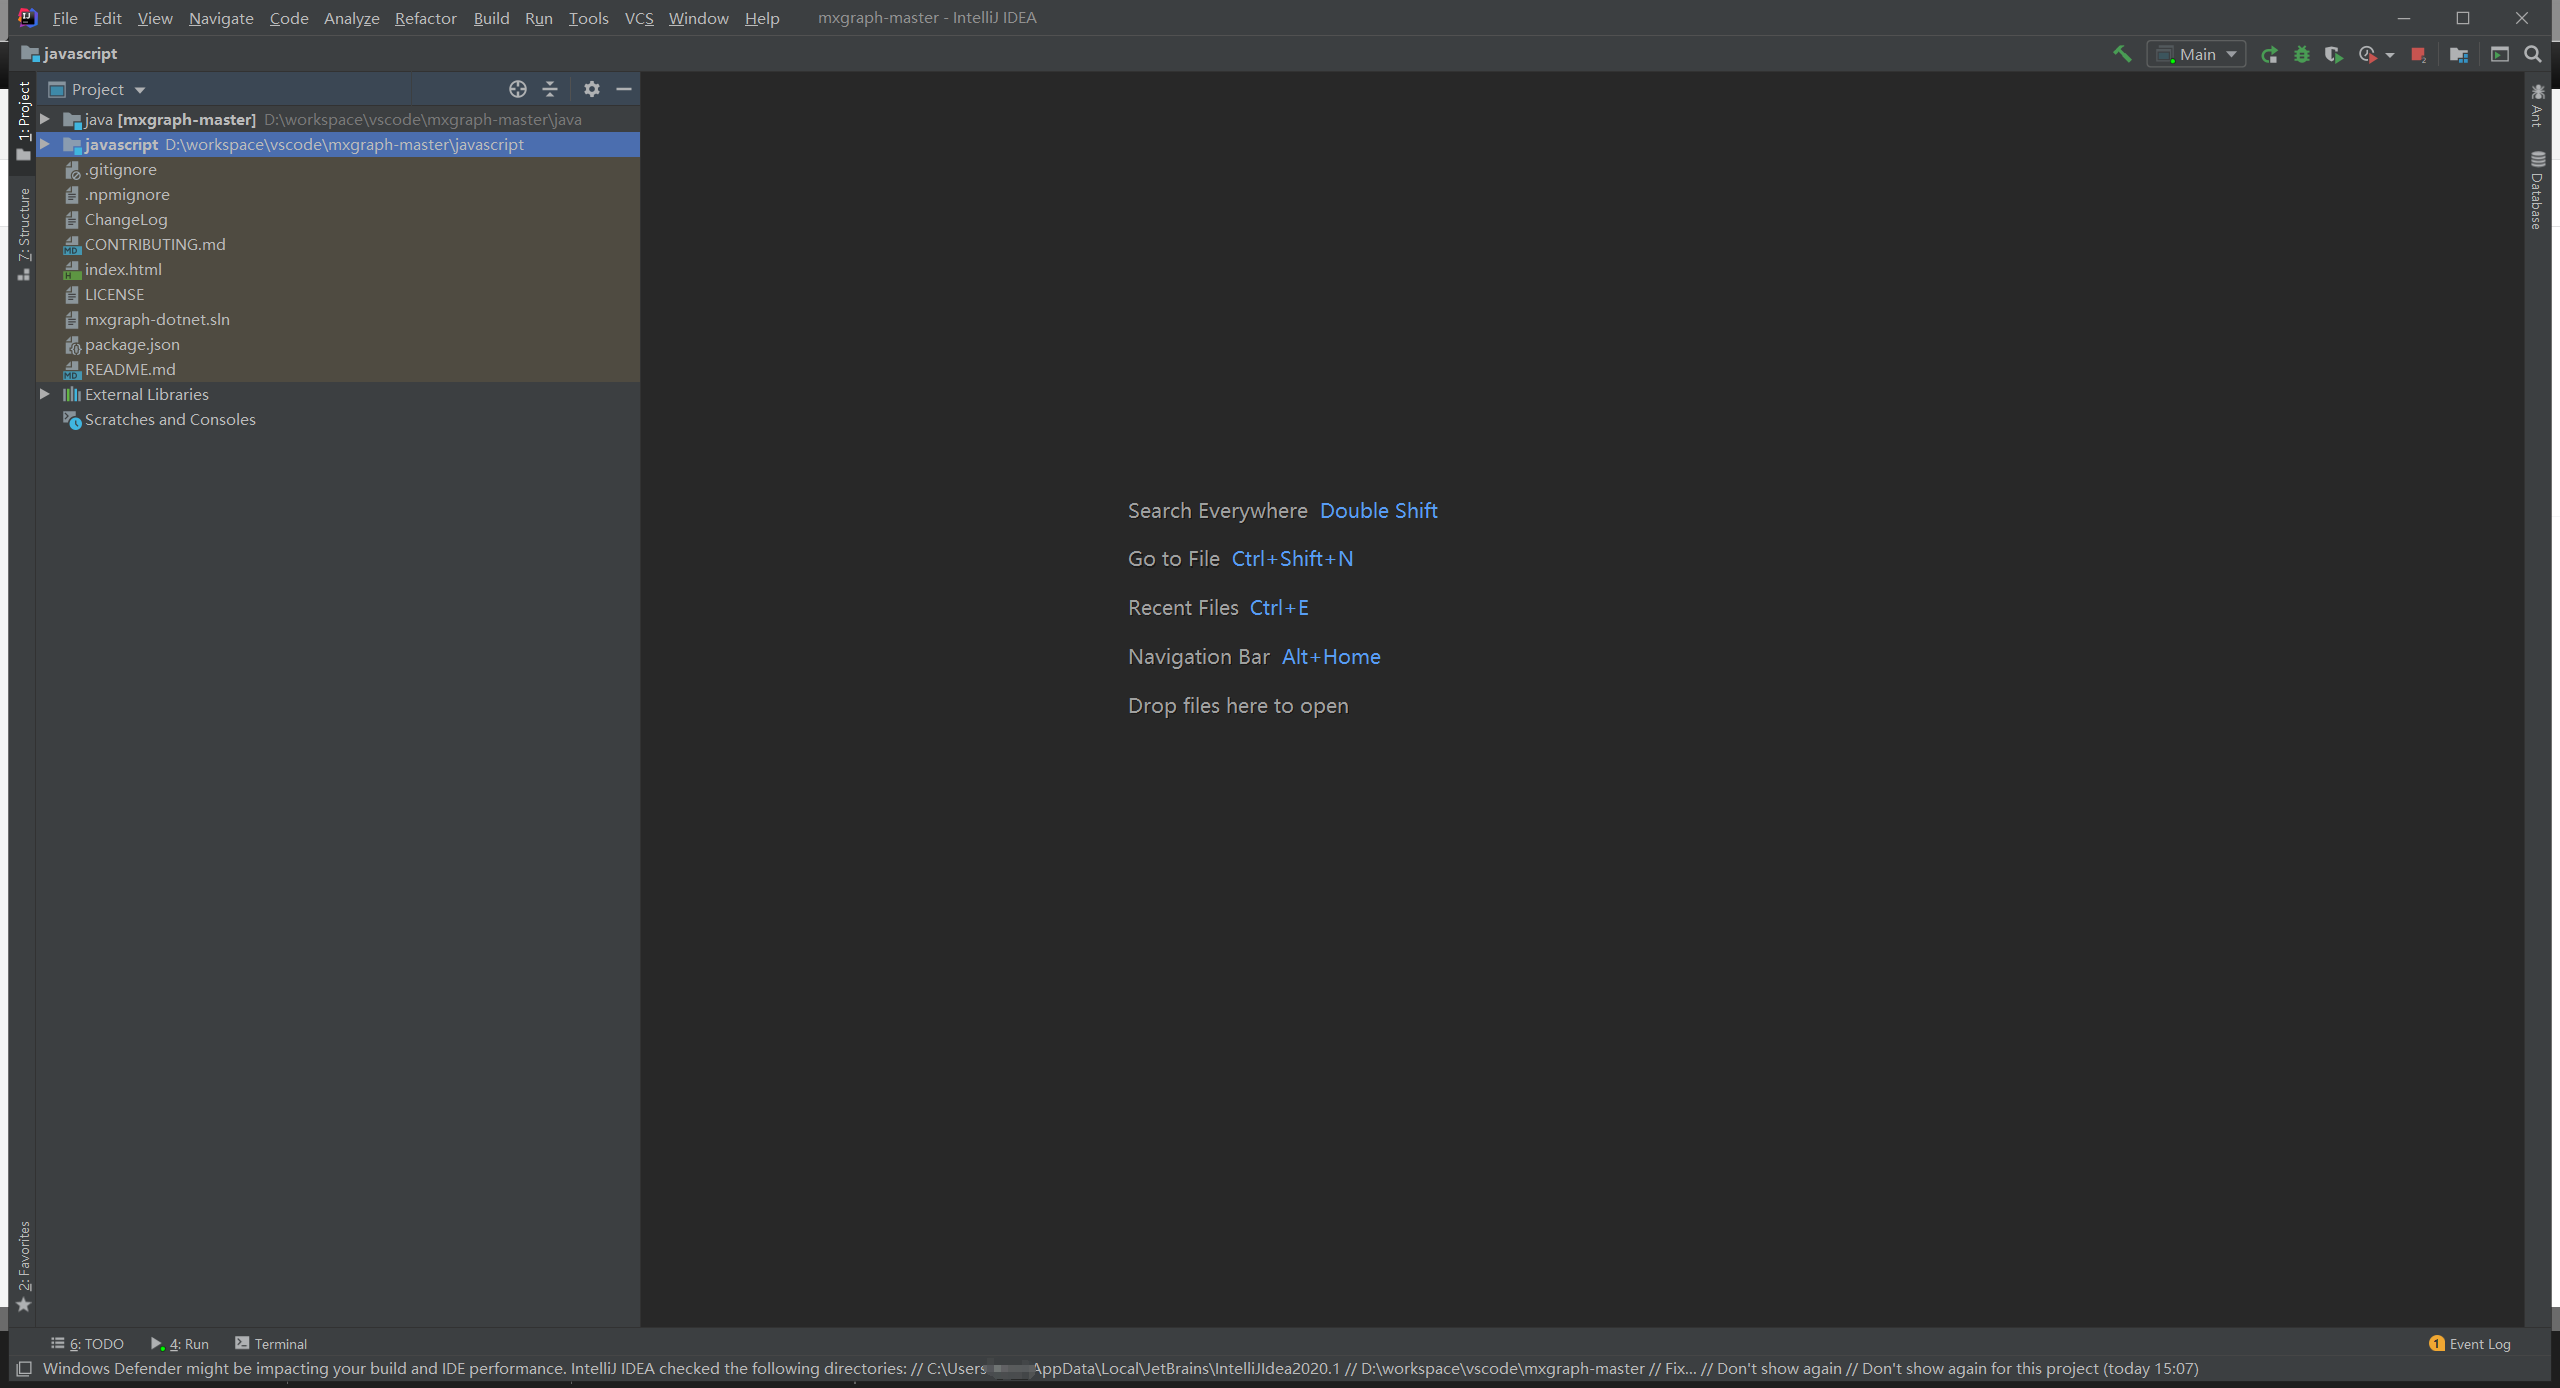
Task: Run Main with Coverage icon
Action: tap(2334, 55)
